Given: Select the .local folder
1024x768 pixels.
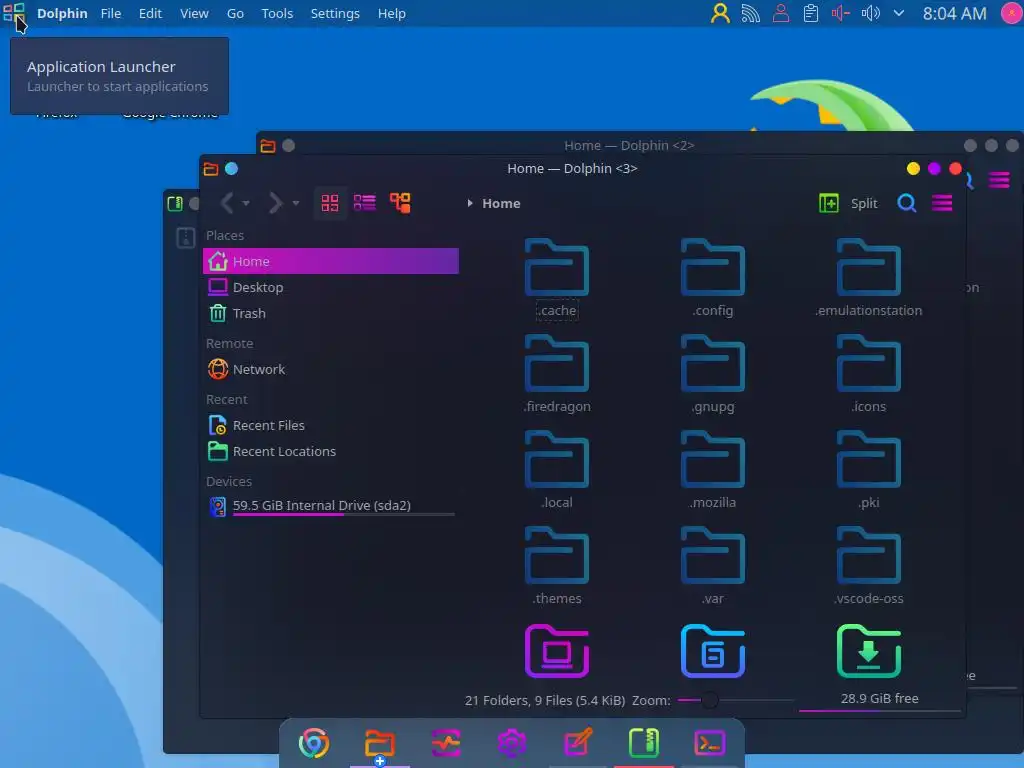Looking at the screenshot, I should pos(556,470).
